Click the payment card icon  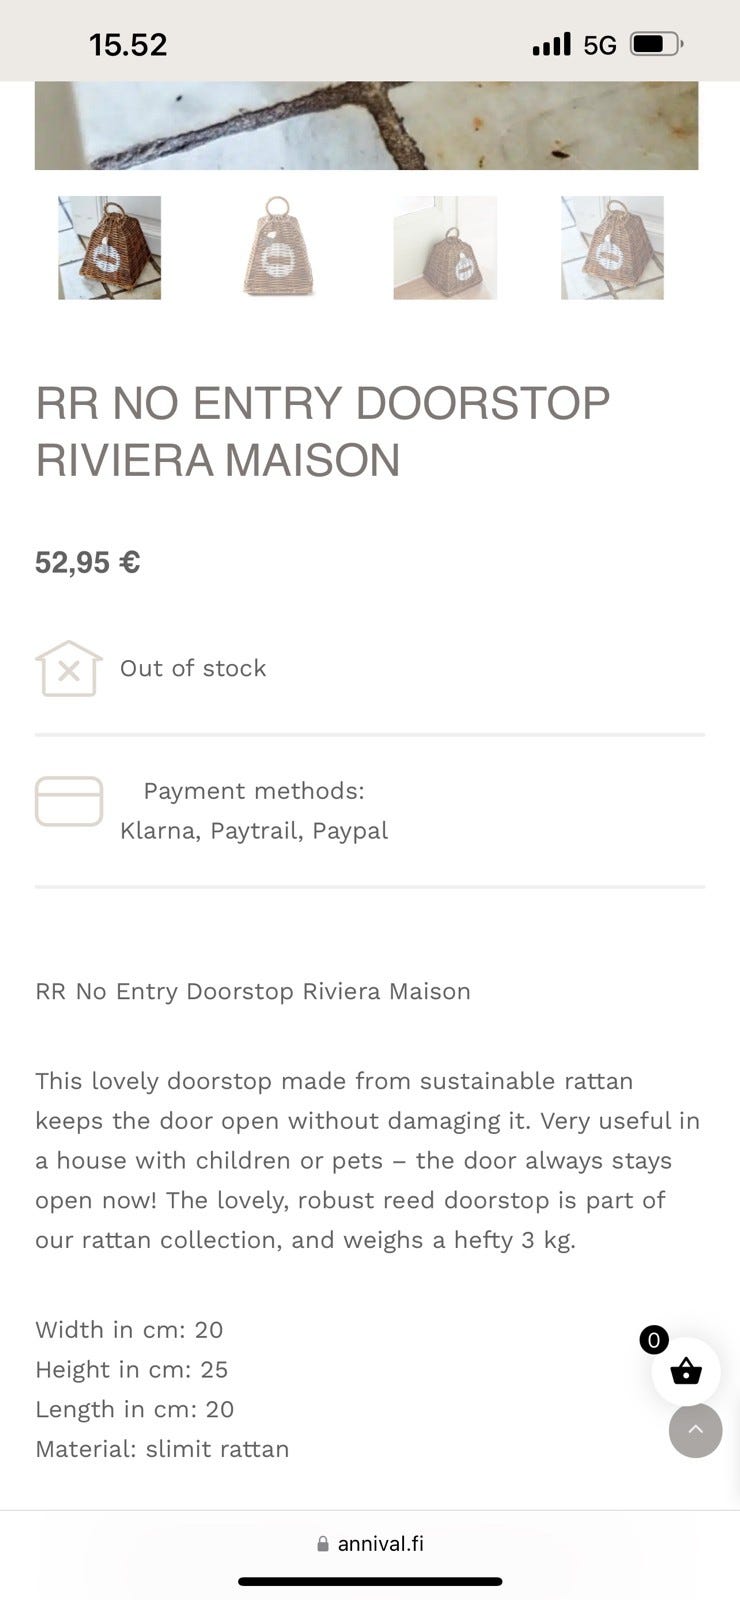69,801
